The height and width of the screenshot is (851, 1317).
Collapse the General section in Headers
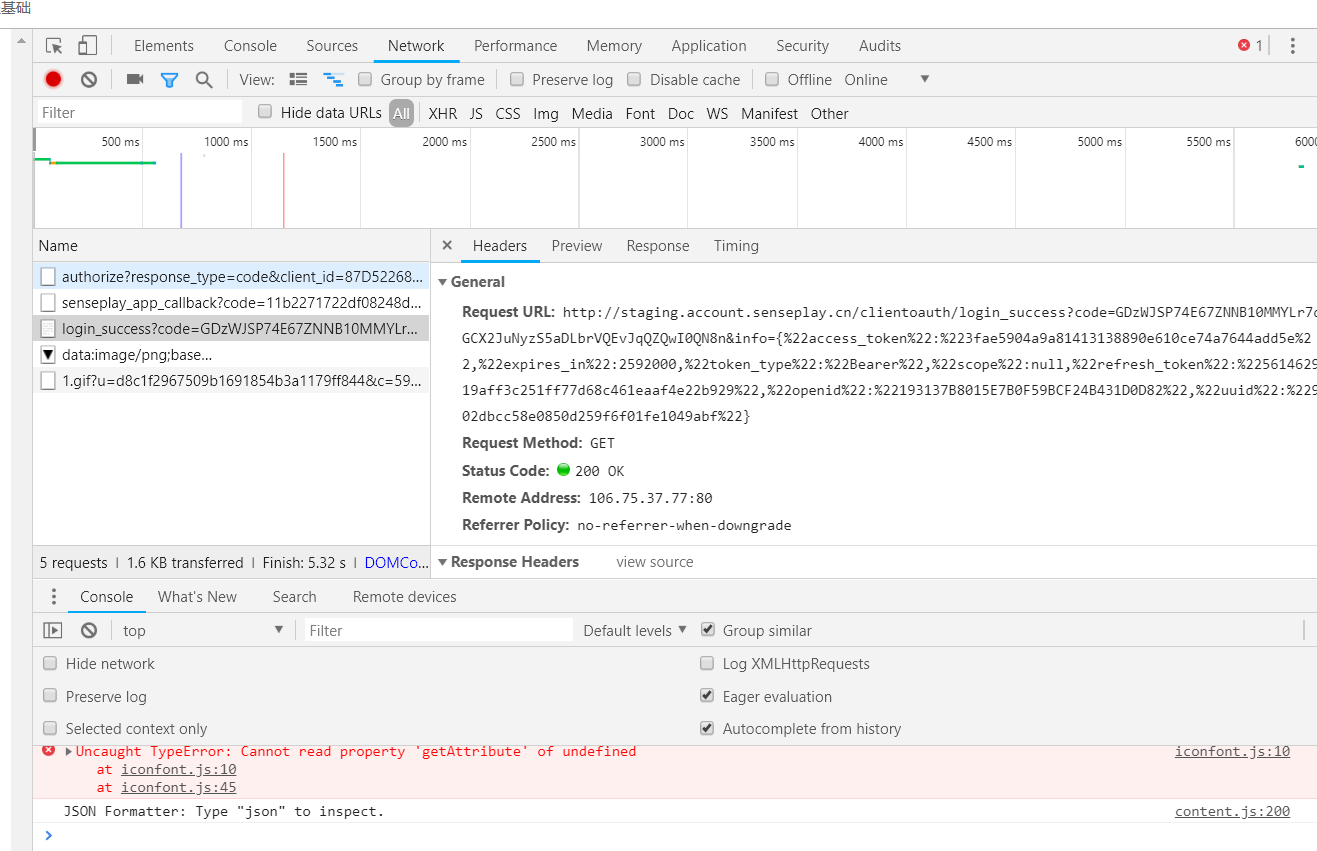pyautogui.click(x=442, y=281)
